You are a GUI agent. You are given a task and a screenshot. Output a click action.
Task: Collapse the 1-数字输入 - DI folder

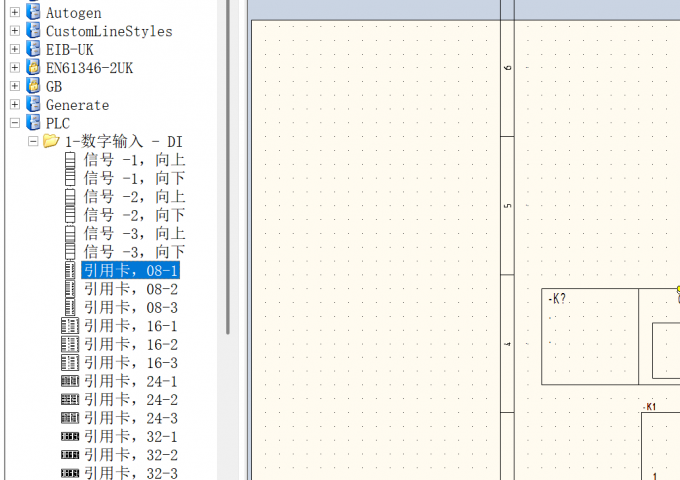tap(33, 141)
